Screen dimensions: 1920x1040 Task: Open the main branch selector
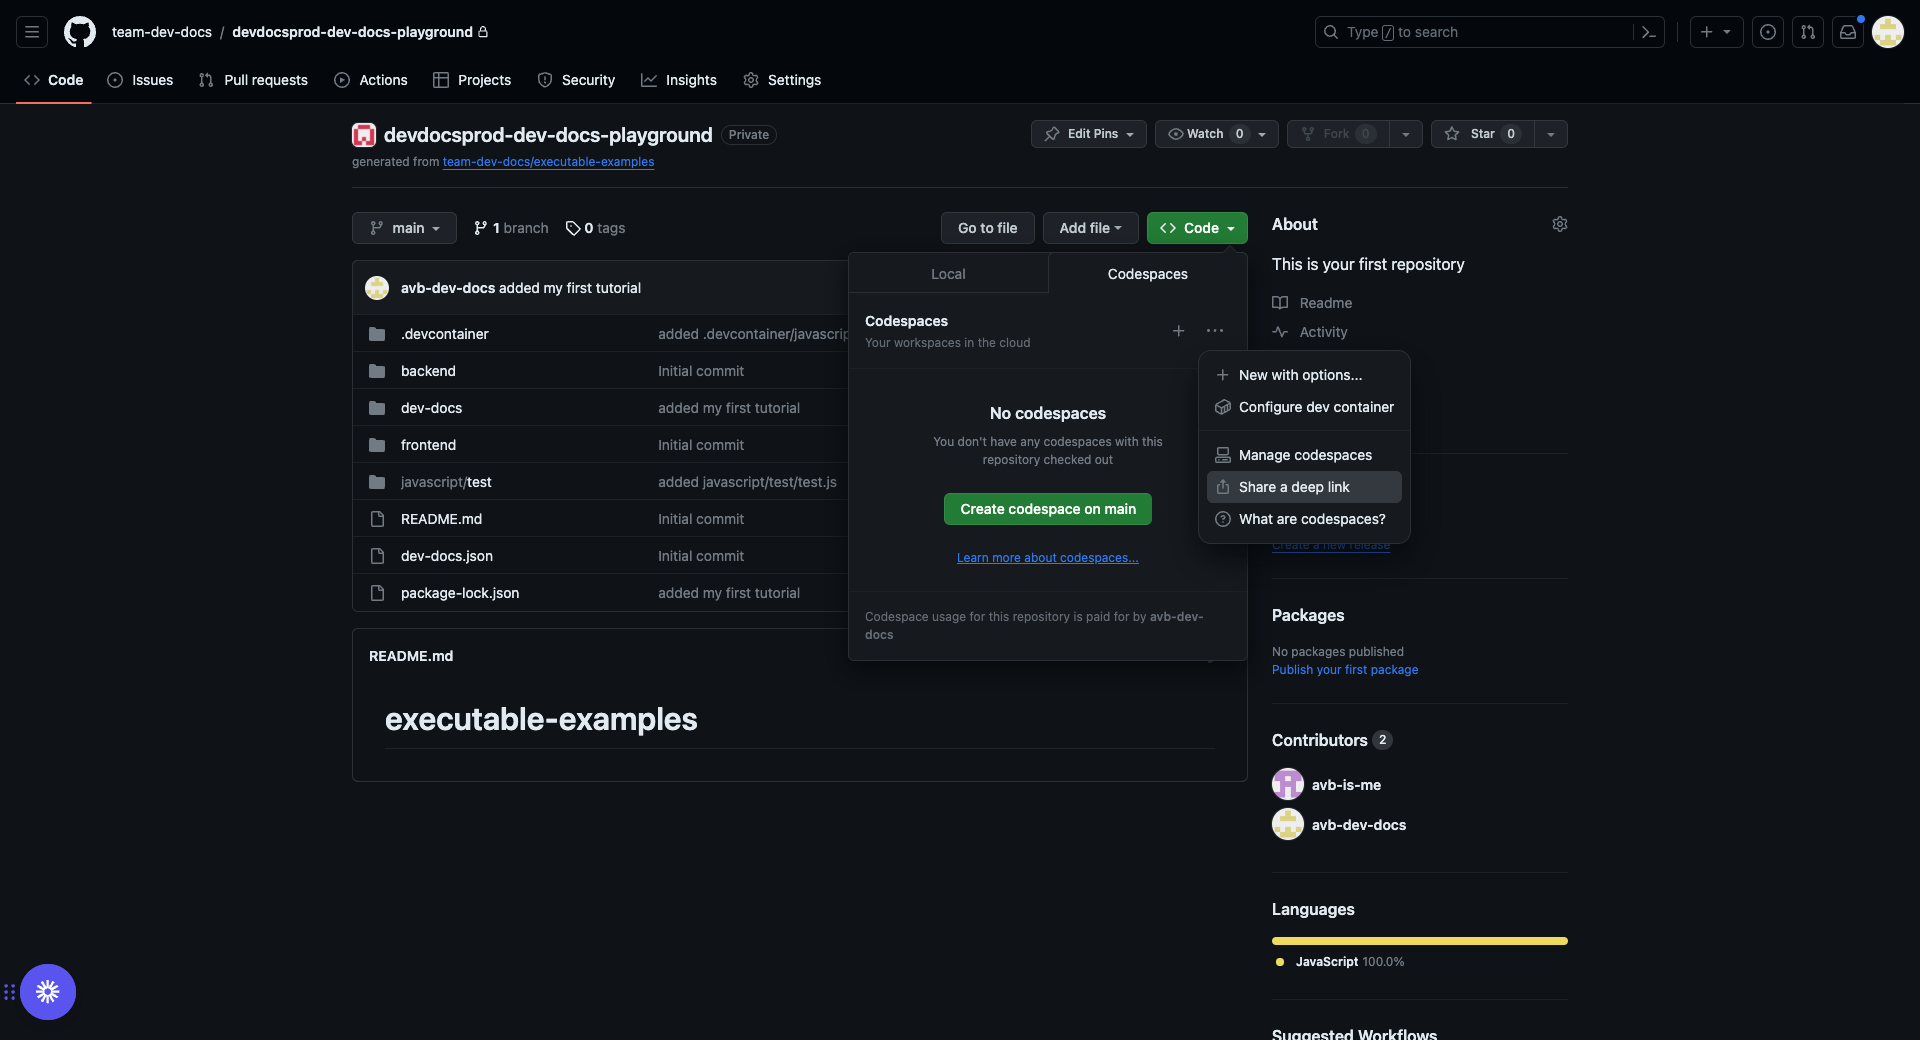pos(404,228)
